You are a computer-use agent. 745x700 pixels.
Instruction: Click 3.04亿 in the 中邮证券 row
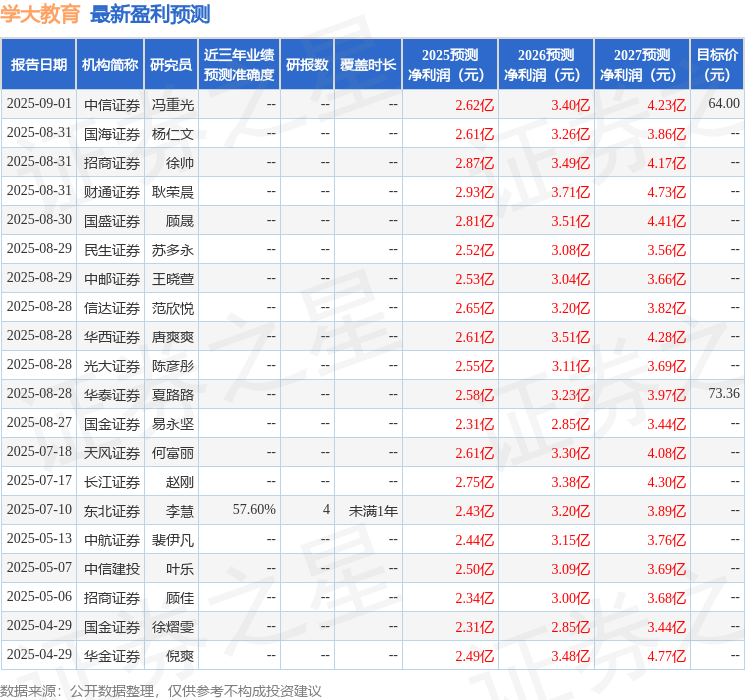pyautogui.click(x=571, y=279)
